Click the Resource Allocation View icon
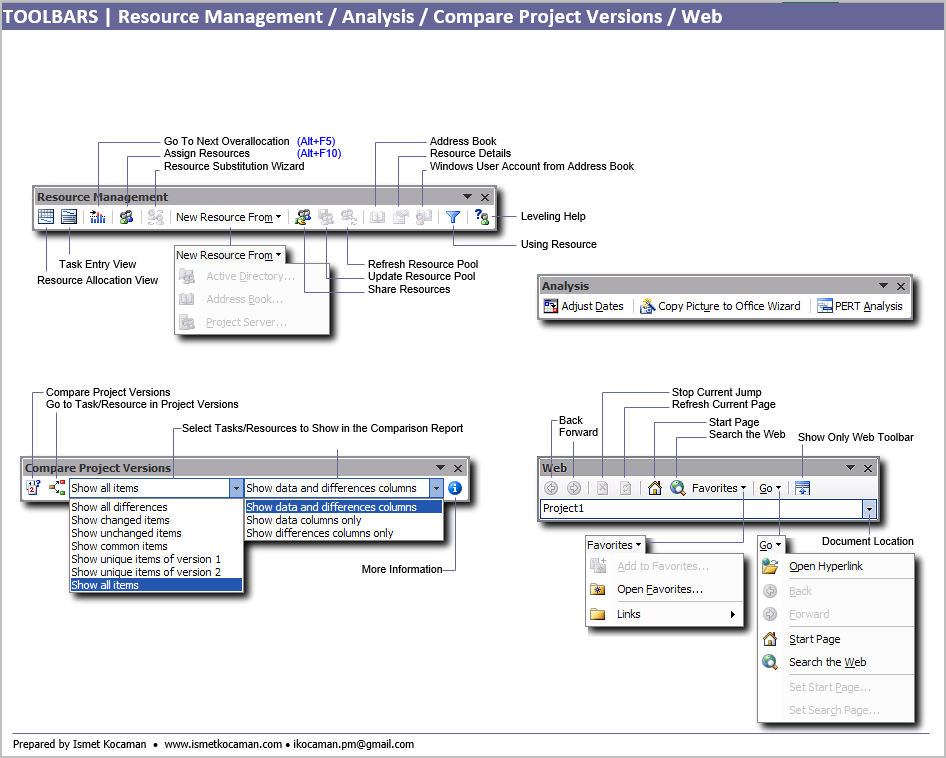 [46, 217]
